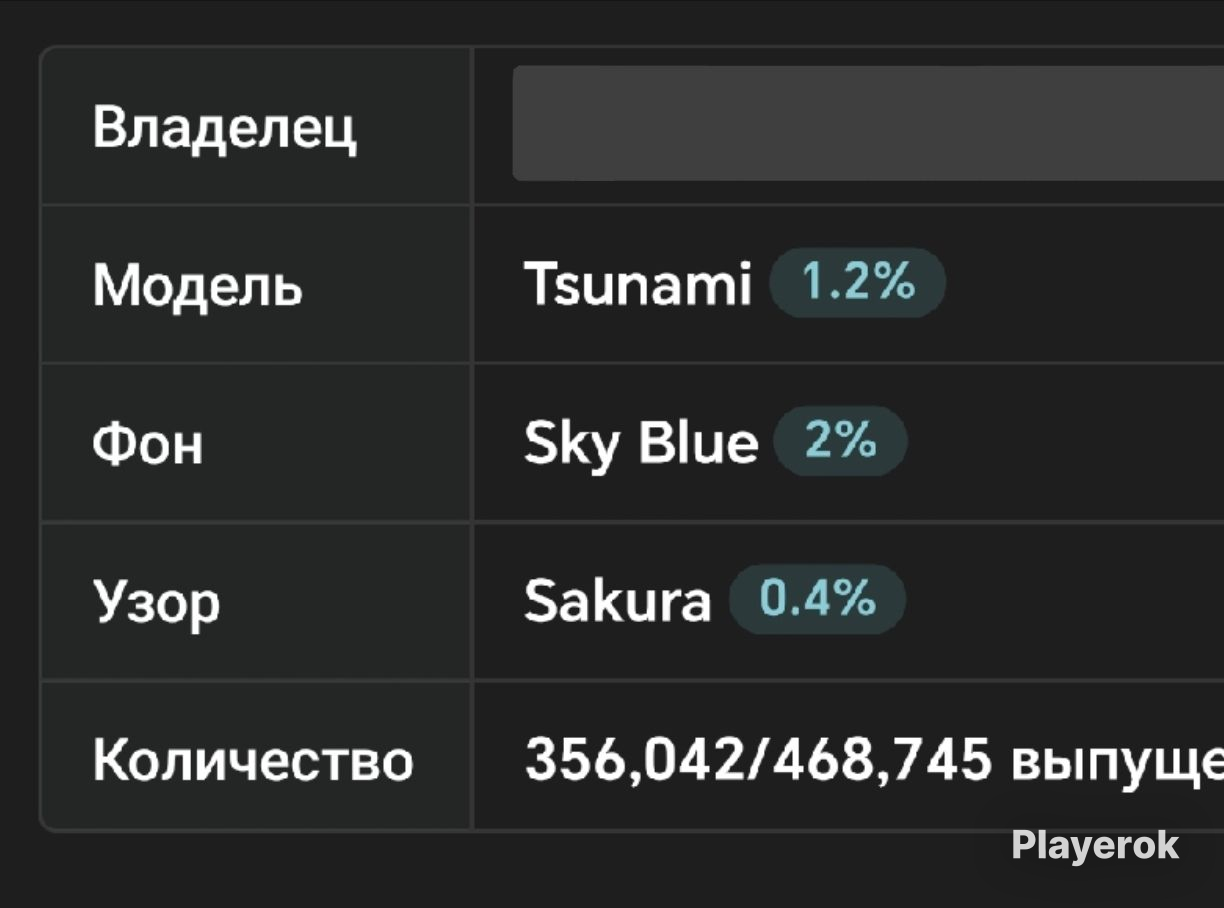Viewport: 1224px width, 908px height.
Task: Click the Узор row label
Action: pos(156,604)
